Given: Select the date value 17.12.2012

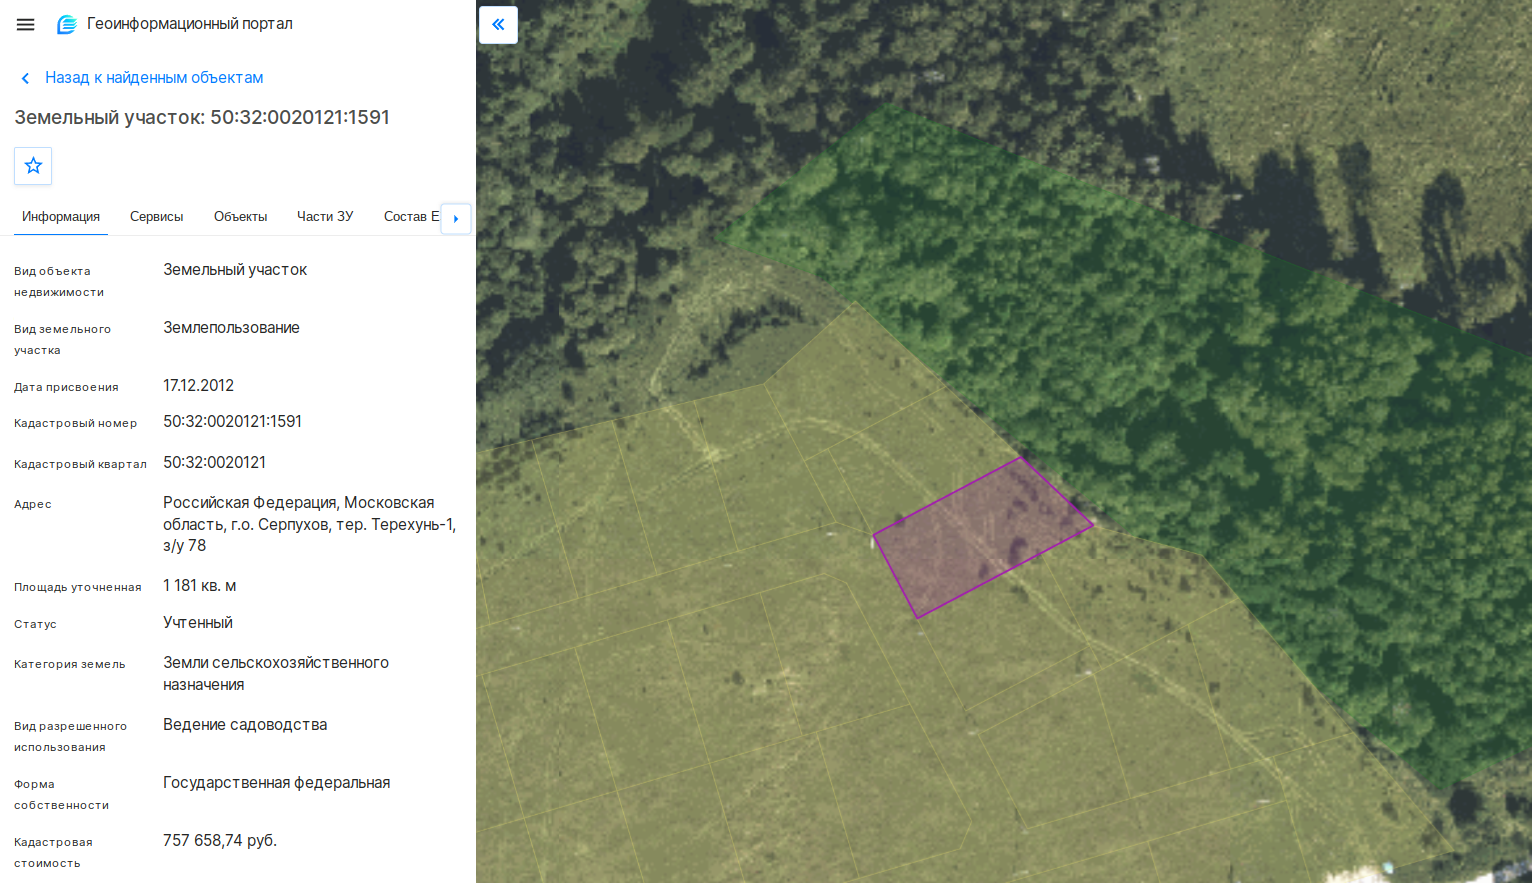Looking at the screenshot, I should pyautogui.click(x=198, y=386).
